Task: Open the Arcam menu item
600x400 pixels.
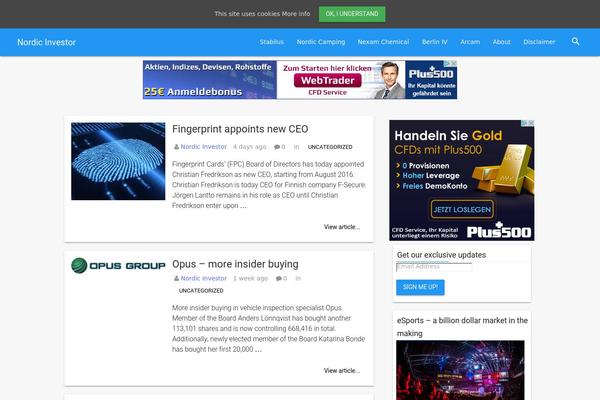Action: coord(470,42)
